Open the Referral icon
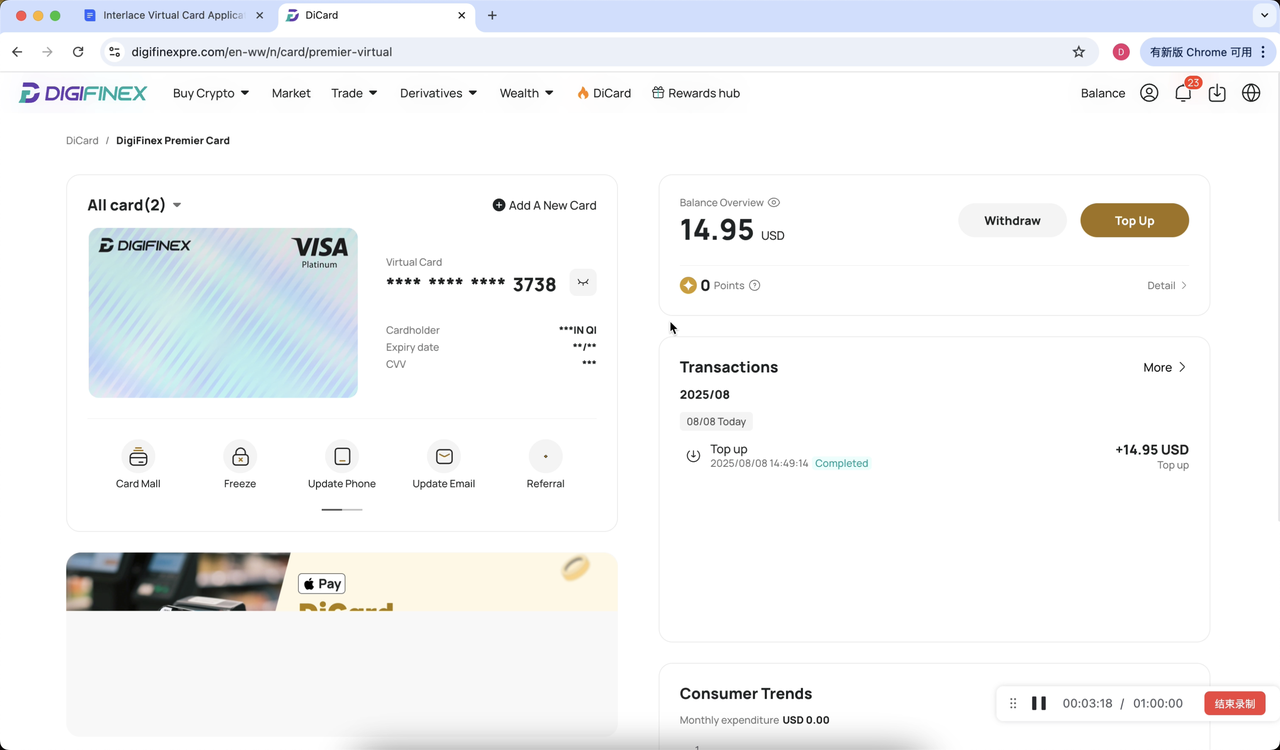This screenshot has width=1280, height=750. tap(545, 456)
